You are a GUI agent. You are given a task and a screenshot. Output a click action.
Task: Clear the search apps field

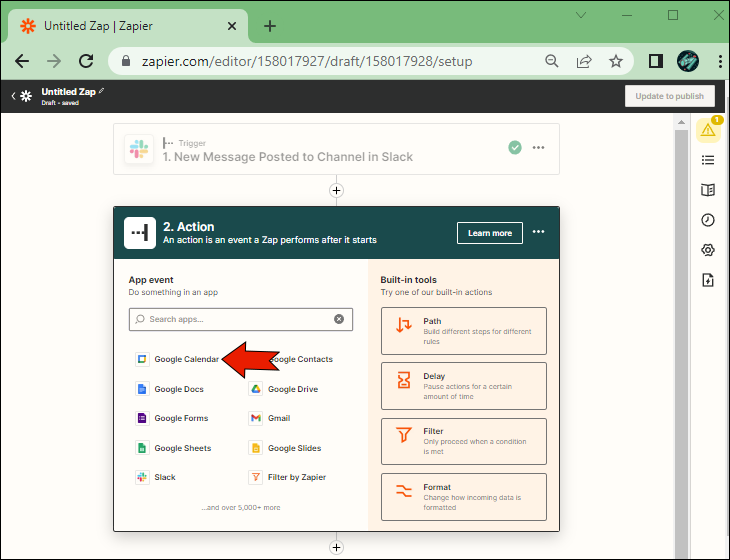tap(339, 319)
